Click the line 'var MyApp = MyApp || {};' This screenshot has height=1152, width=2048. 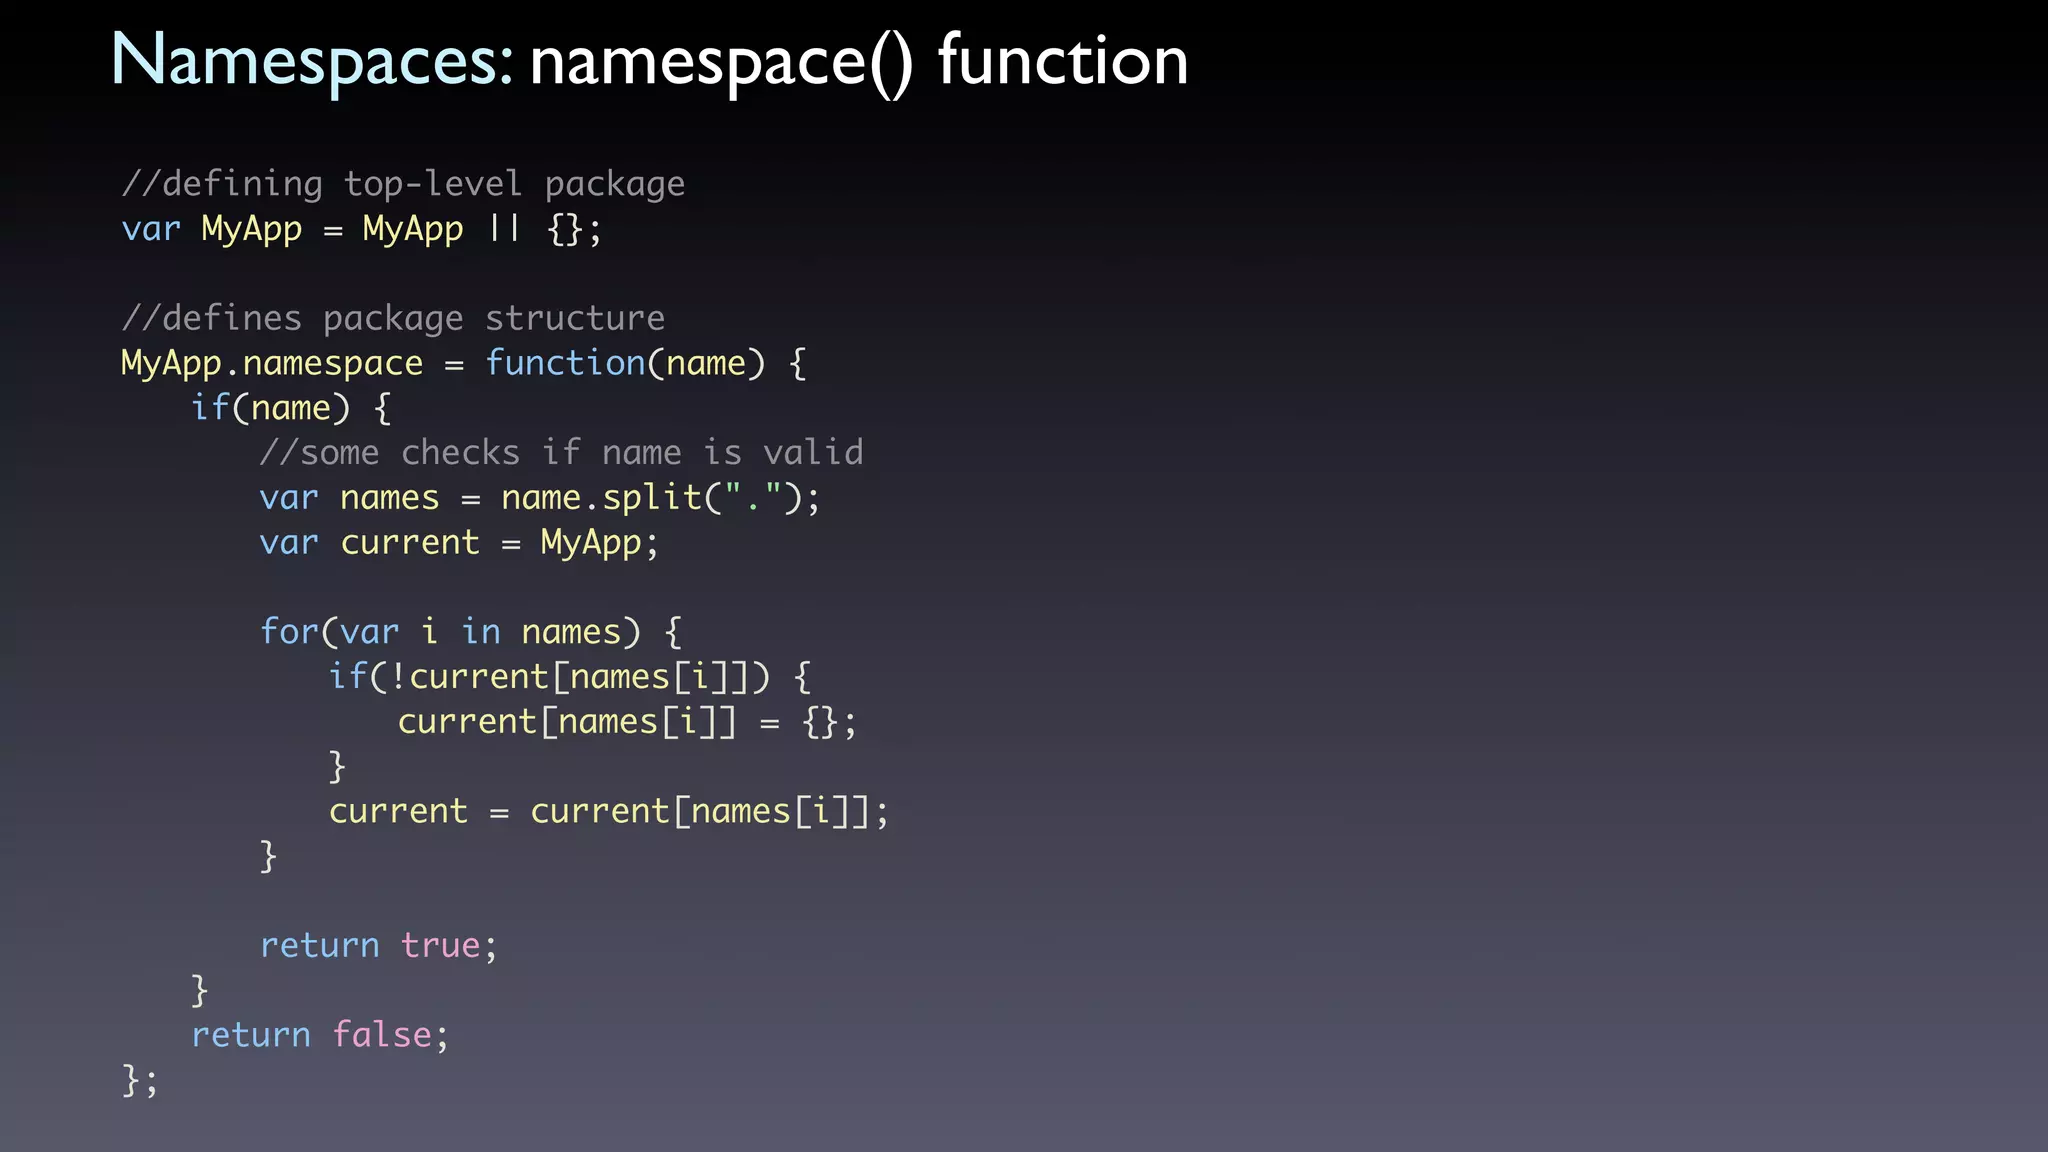click(x=361, y=230)
